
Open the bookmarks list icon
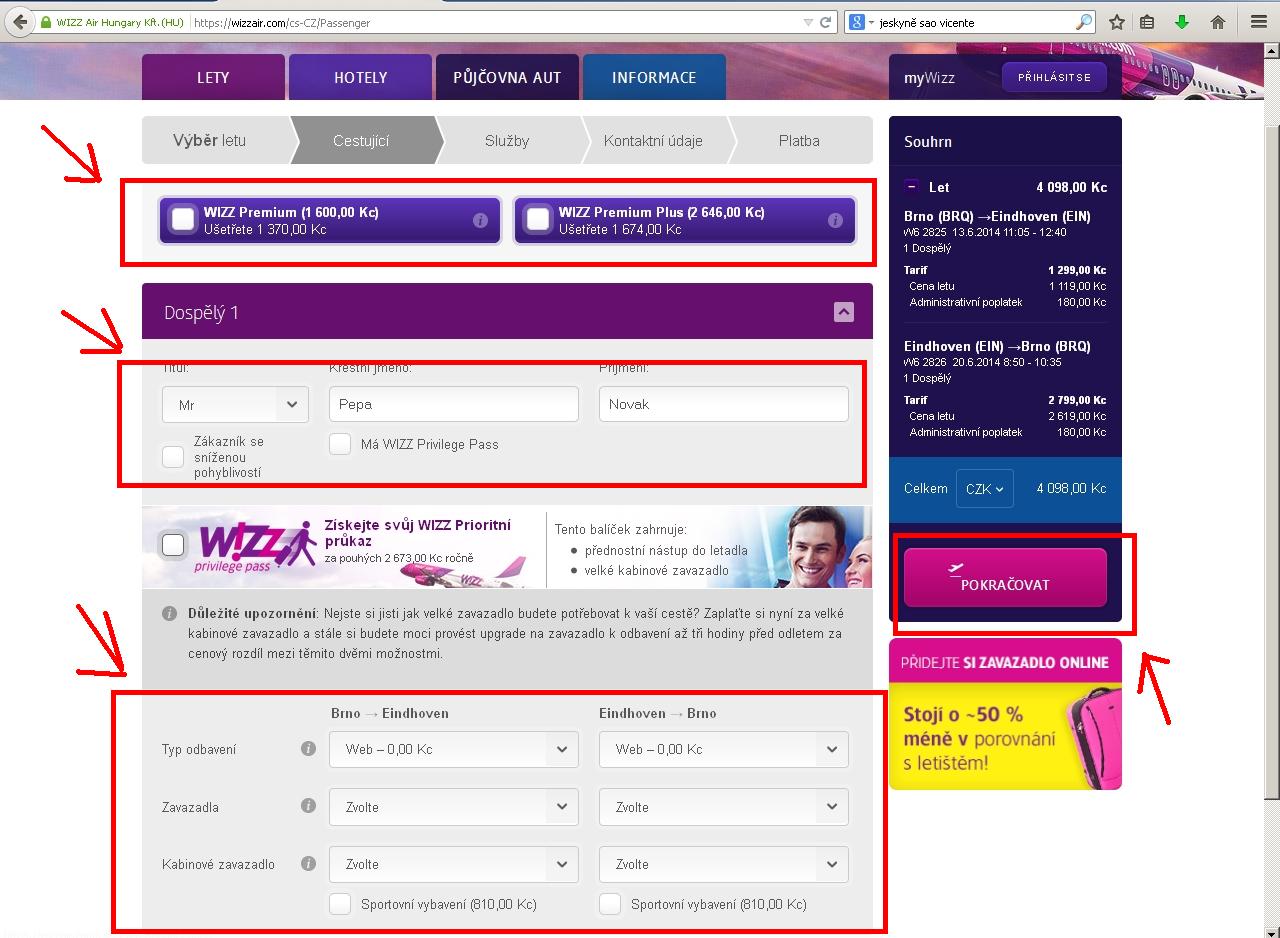(x=1148, y=22)
